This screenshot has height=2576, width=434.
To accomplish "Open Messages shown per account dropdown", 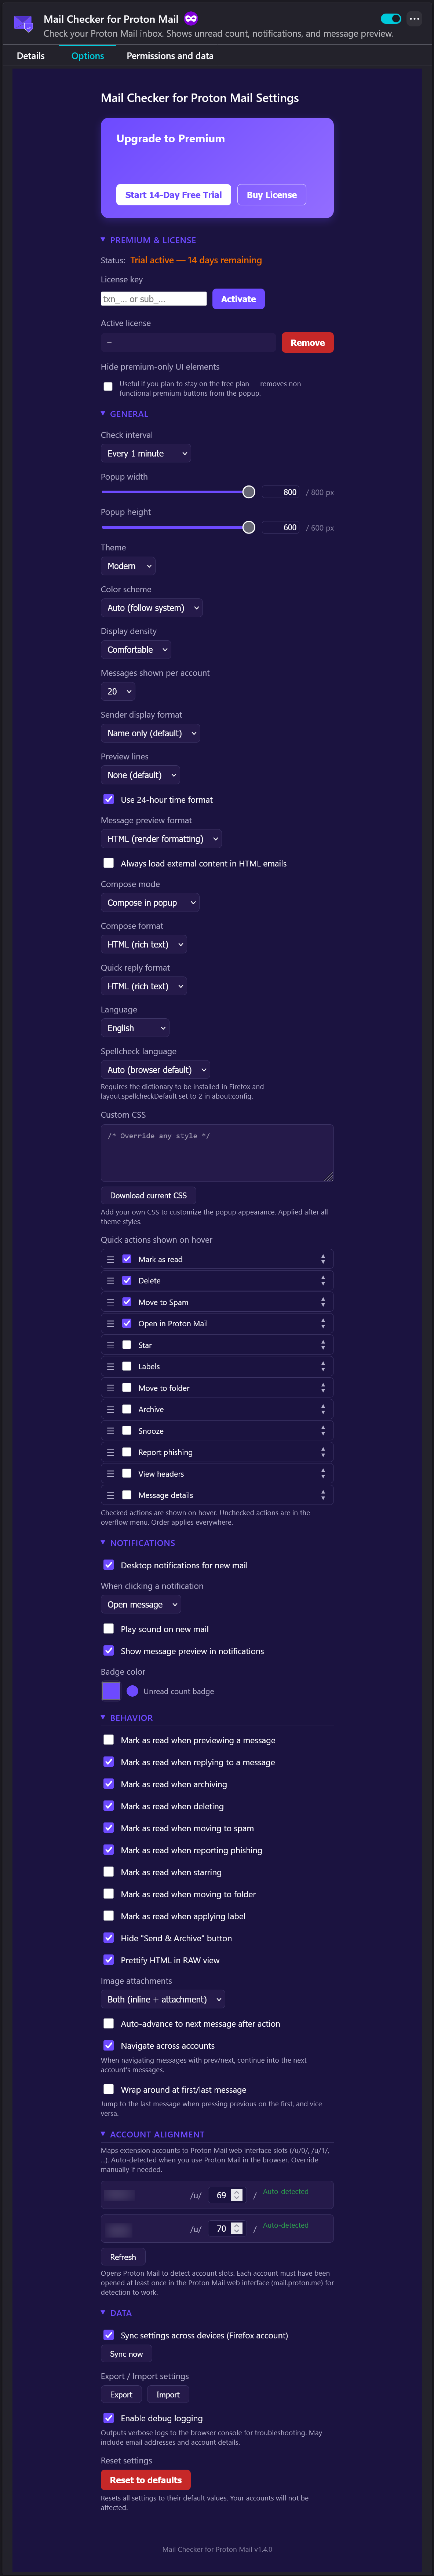I will pos(118,691).
